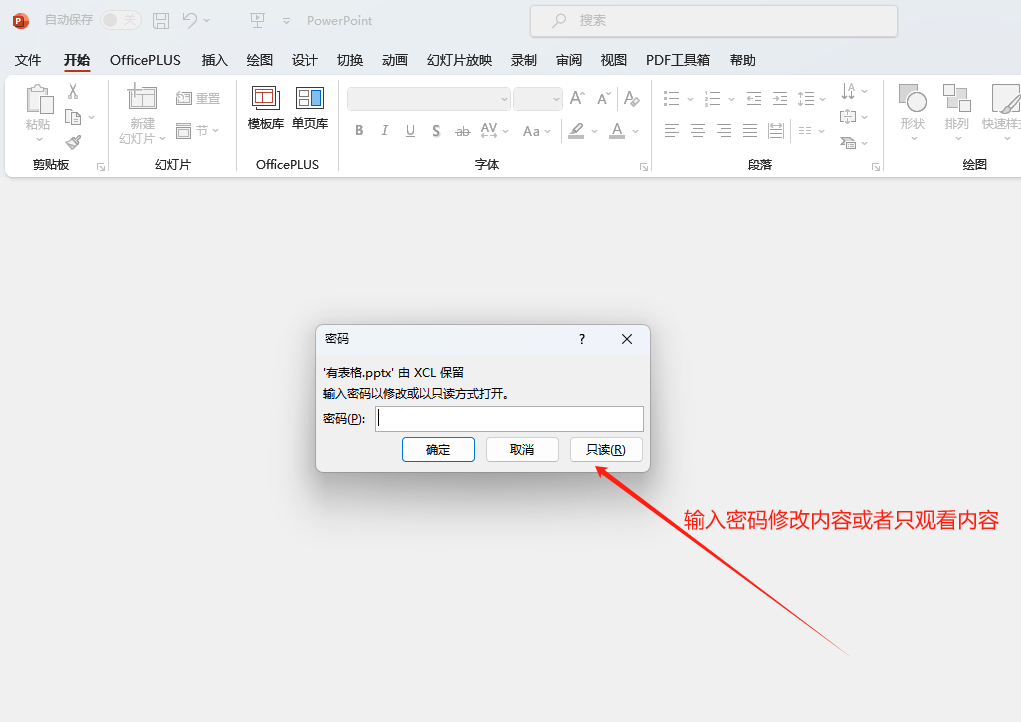This screenshot has width=1021, height=722.
Task: Click the 取消 cancel button
Action: pyautogui.click(x=522, y=450)
